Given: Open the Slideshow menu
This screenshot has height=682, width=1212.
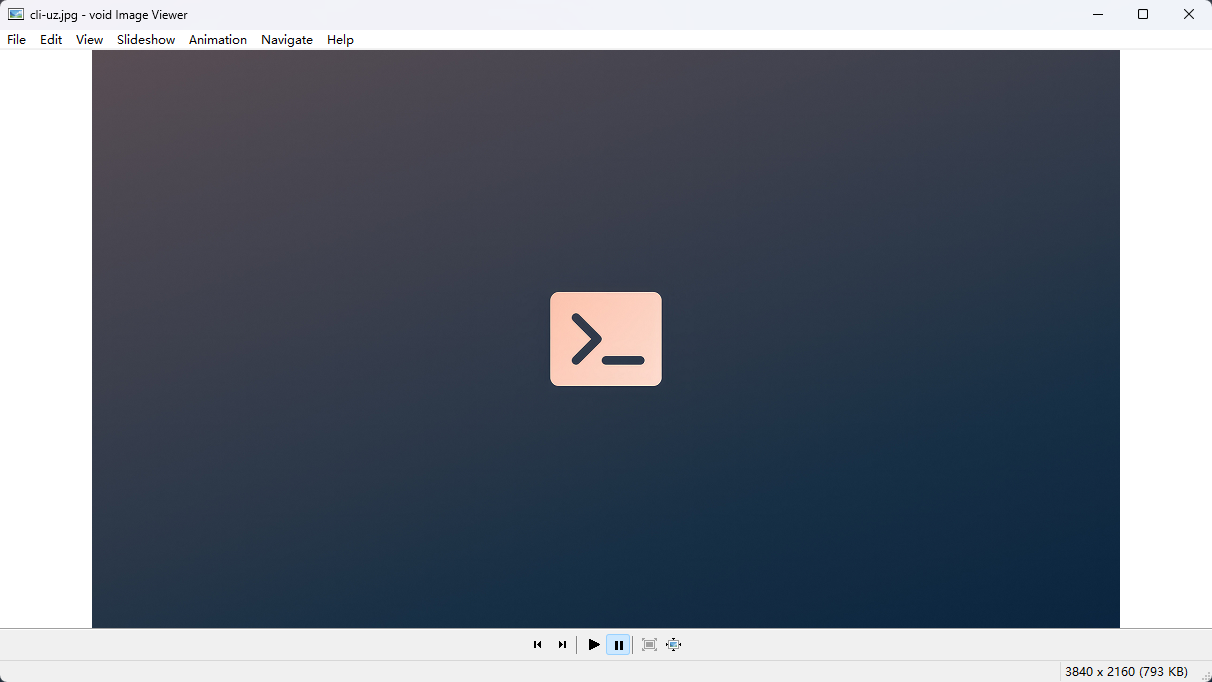Looking at the screenshot, I should (146, 40).
